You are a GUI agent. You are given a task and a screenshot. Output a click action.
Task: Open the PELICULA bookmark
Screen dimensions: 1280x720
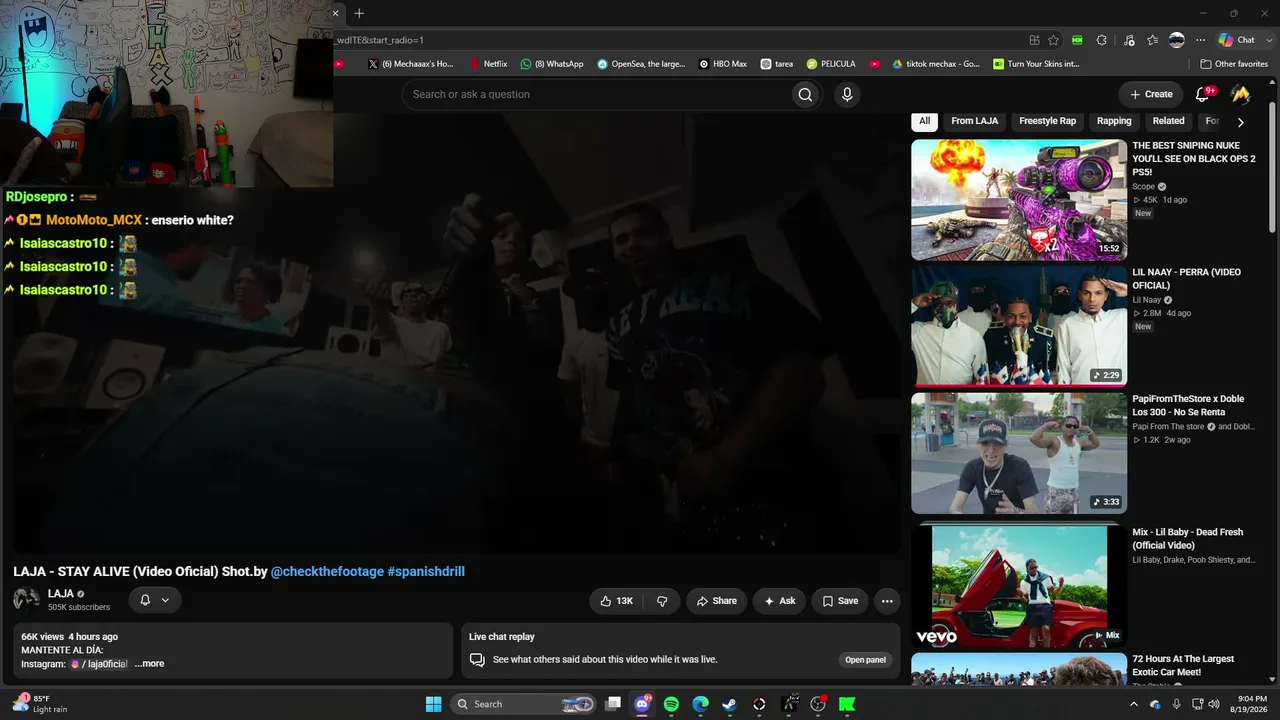(x=831, y=64)
